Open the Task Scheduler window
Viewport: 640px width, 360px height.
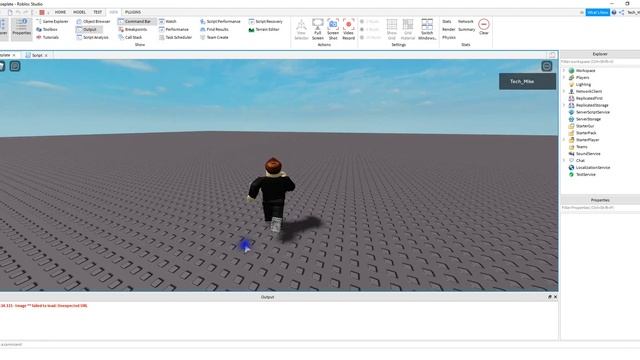point(176,37)
